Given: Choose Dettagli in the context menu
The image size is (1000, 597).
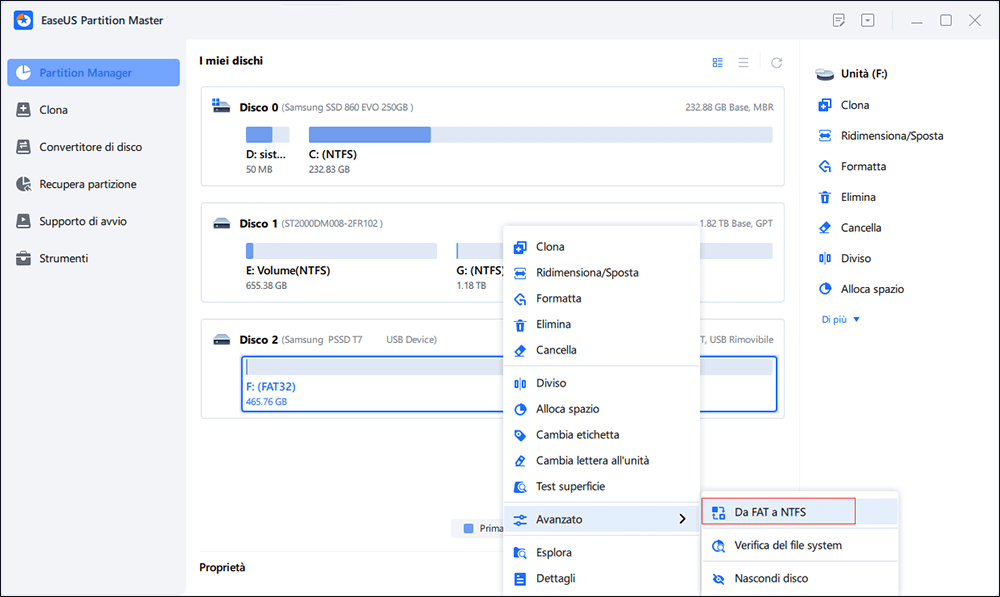Looking at the screenshot, I should [601, 579].
